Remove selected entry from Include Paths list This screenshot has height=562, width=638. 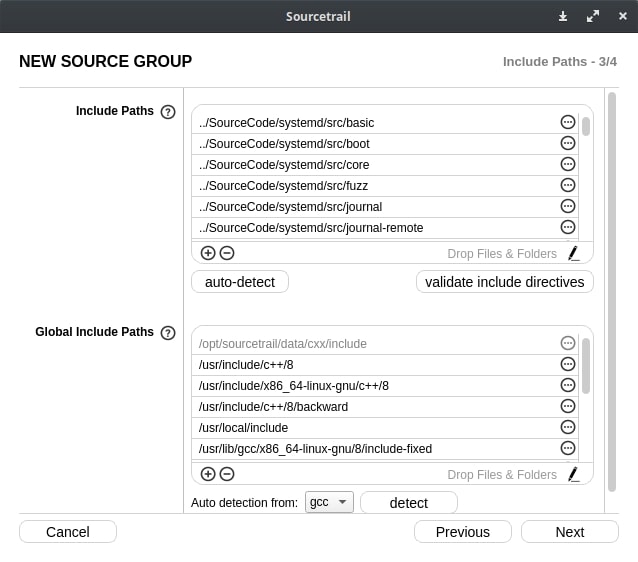227,254
